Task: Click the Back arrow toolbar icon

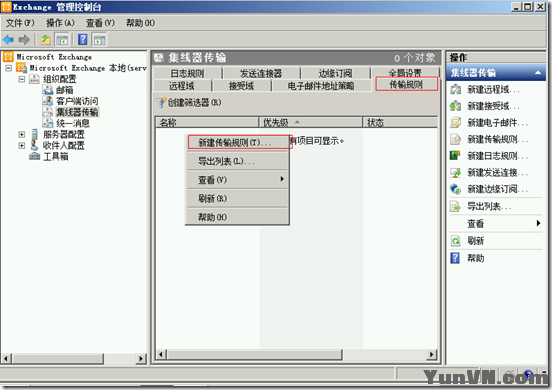Action: (8, 40)
